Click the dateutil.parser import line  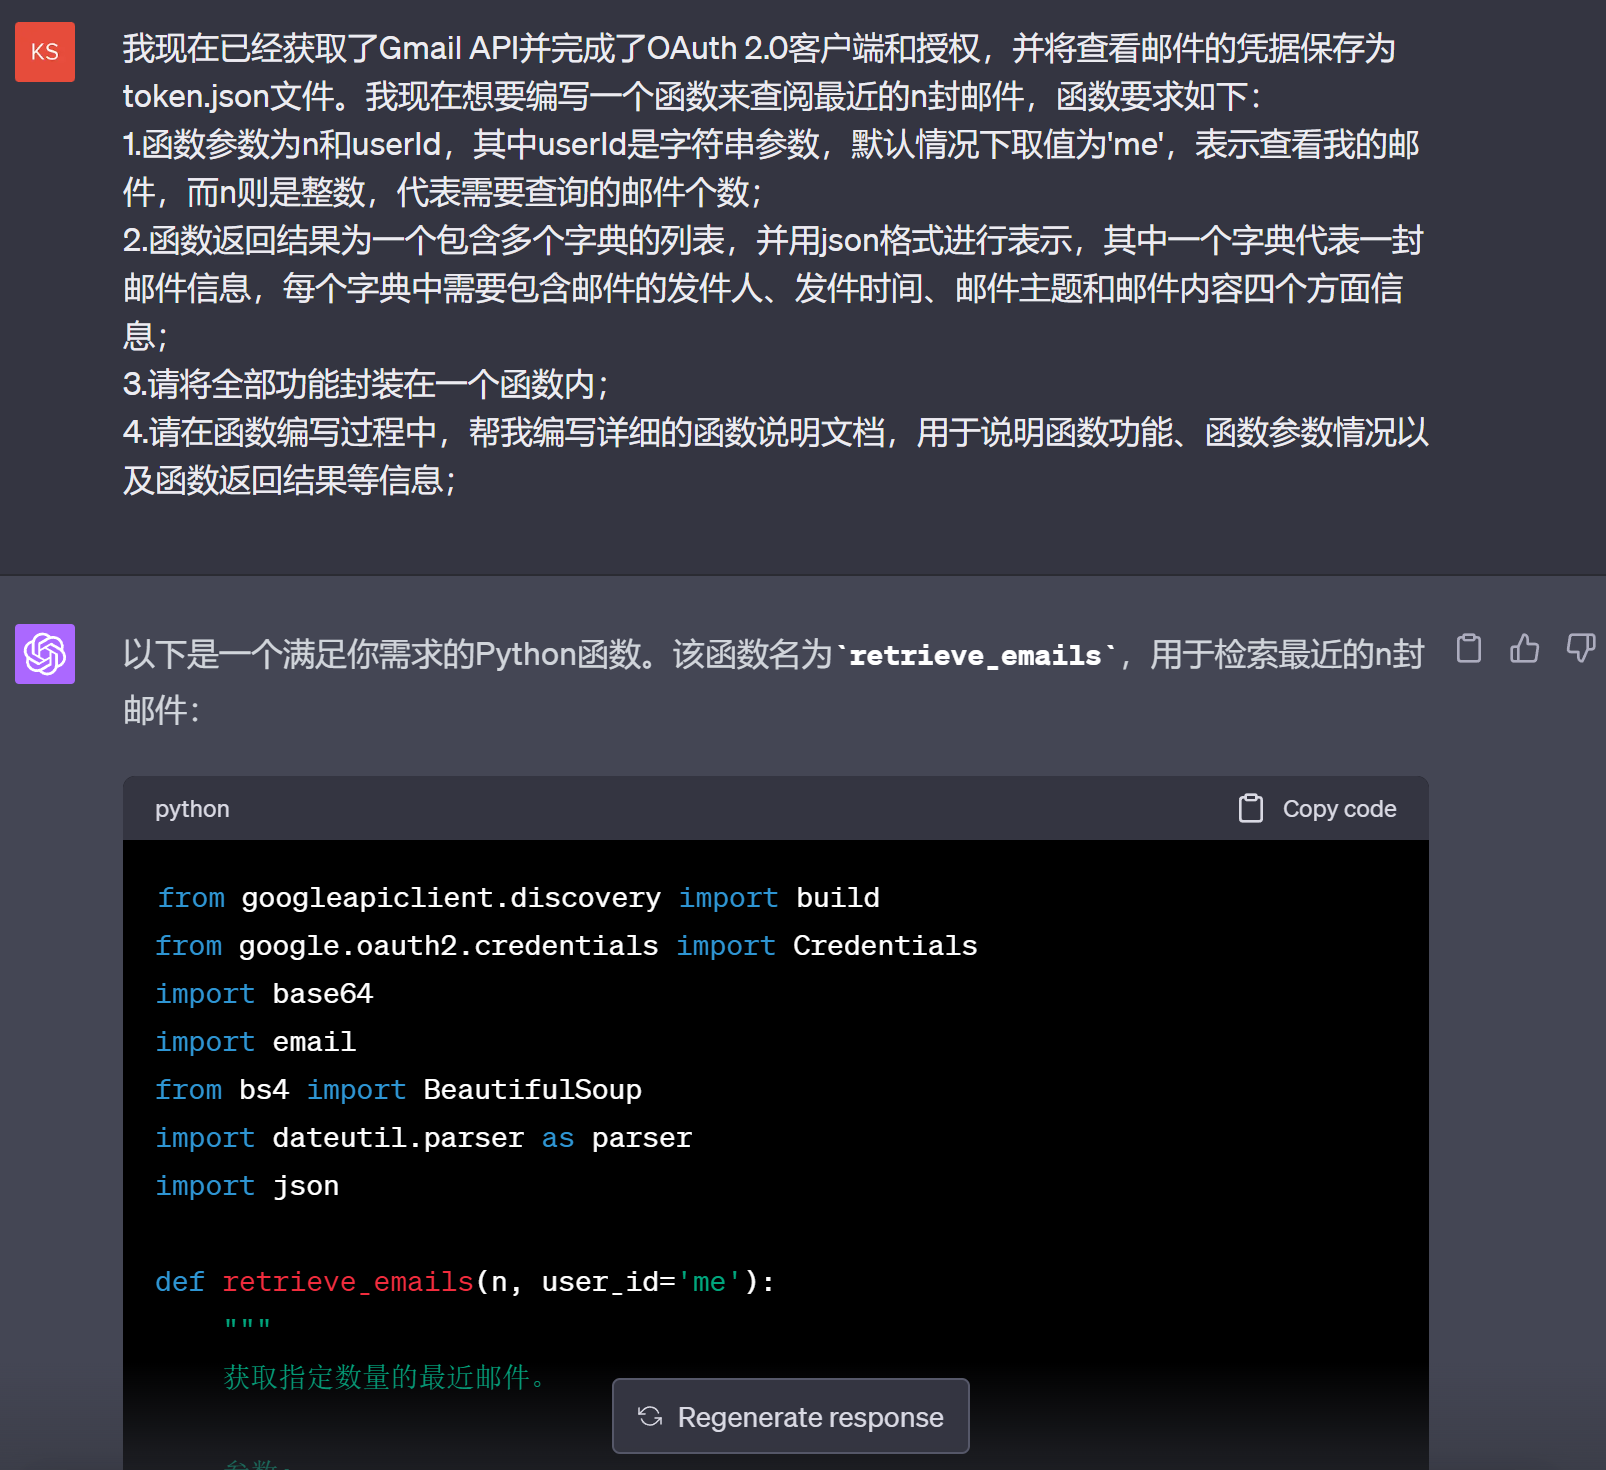click(x=424, y=1138)
